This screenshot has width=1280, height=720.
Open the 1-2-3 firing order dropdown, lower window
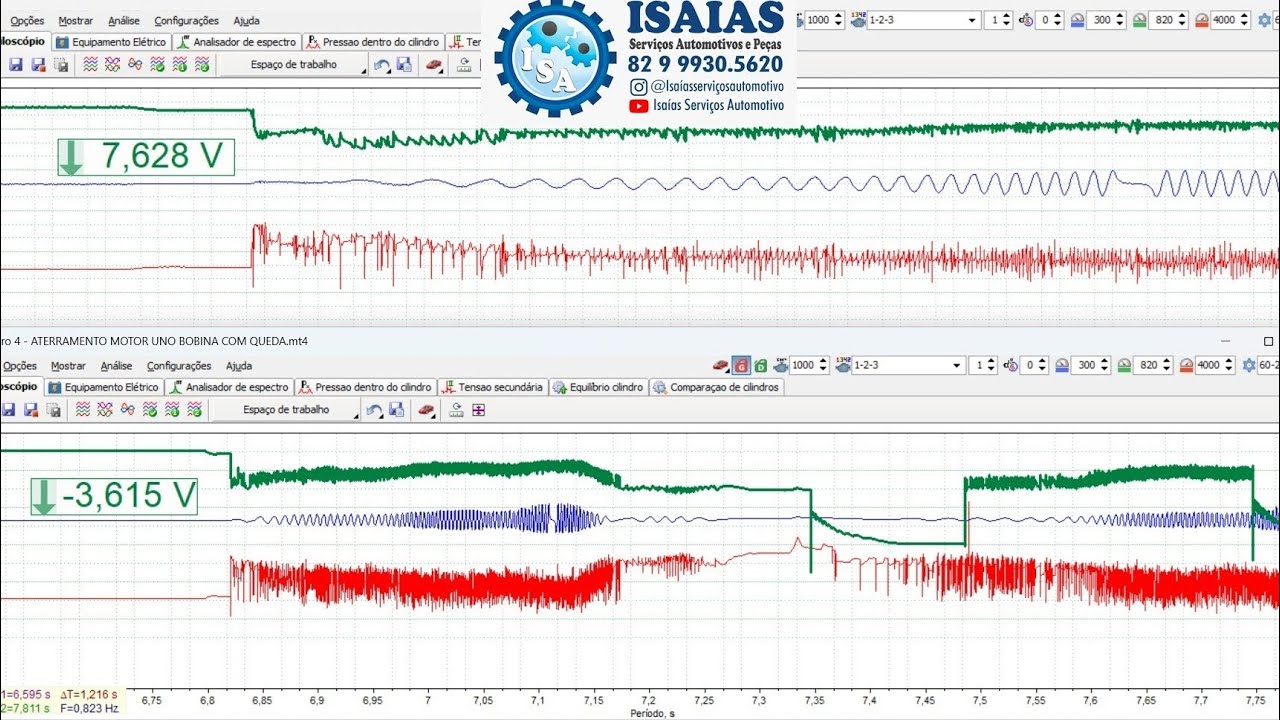pyautogui.click(x=908, y=365)
